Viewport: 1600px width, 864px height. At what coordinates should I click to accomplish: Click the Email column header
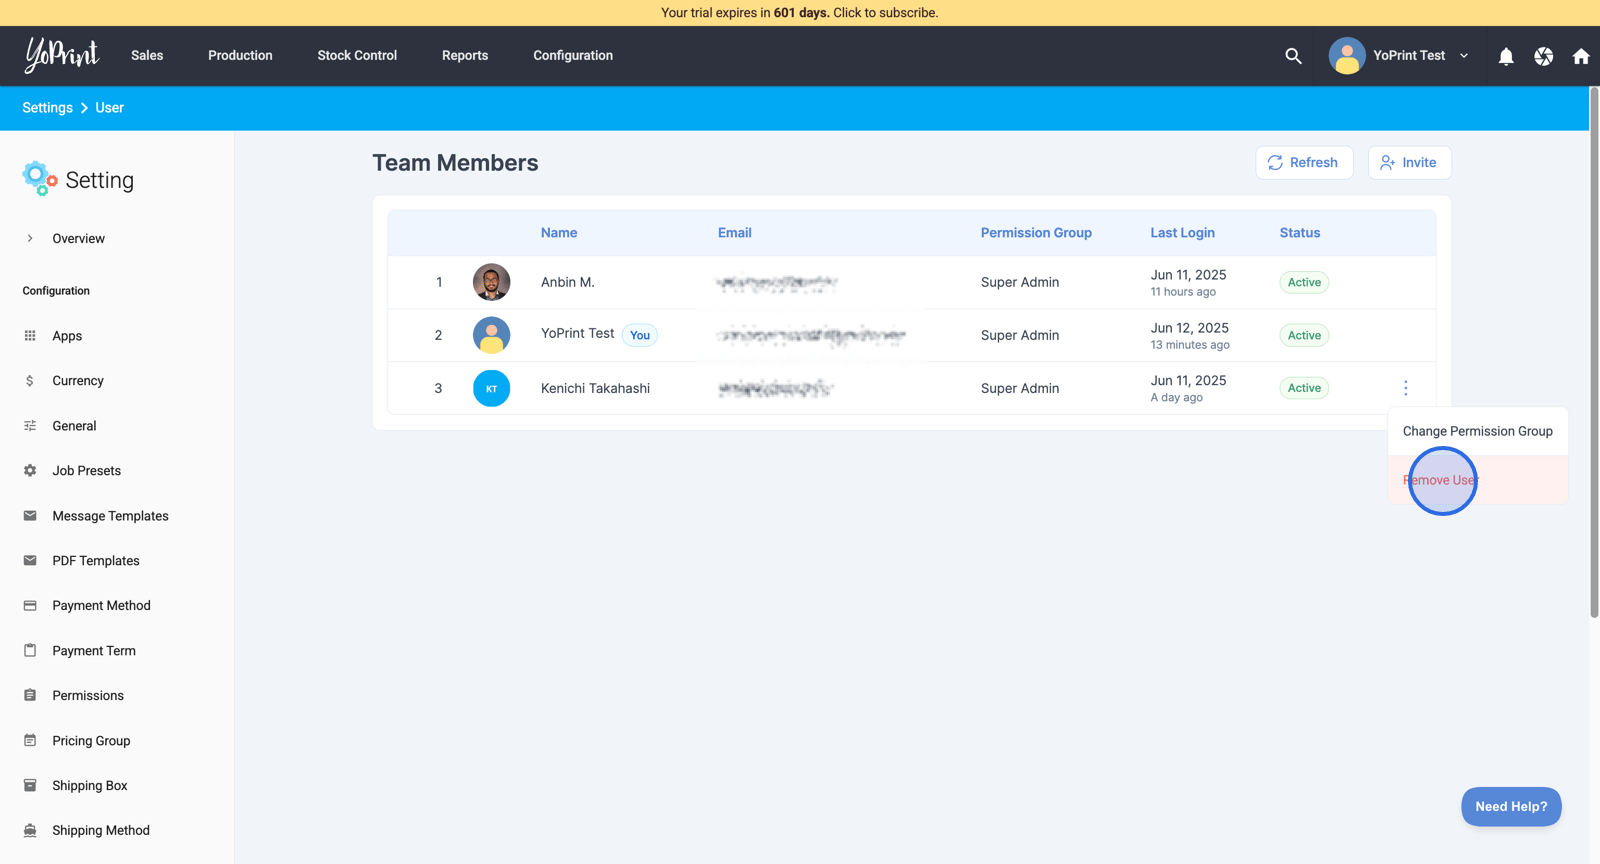735,233
